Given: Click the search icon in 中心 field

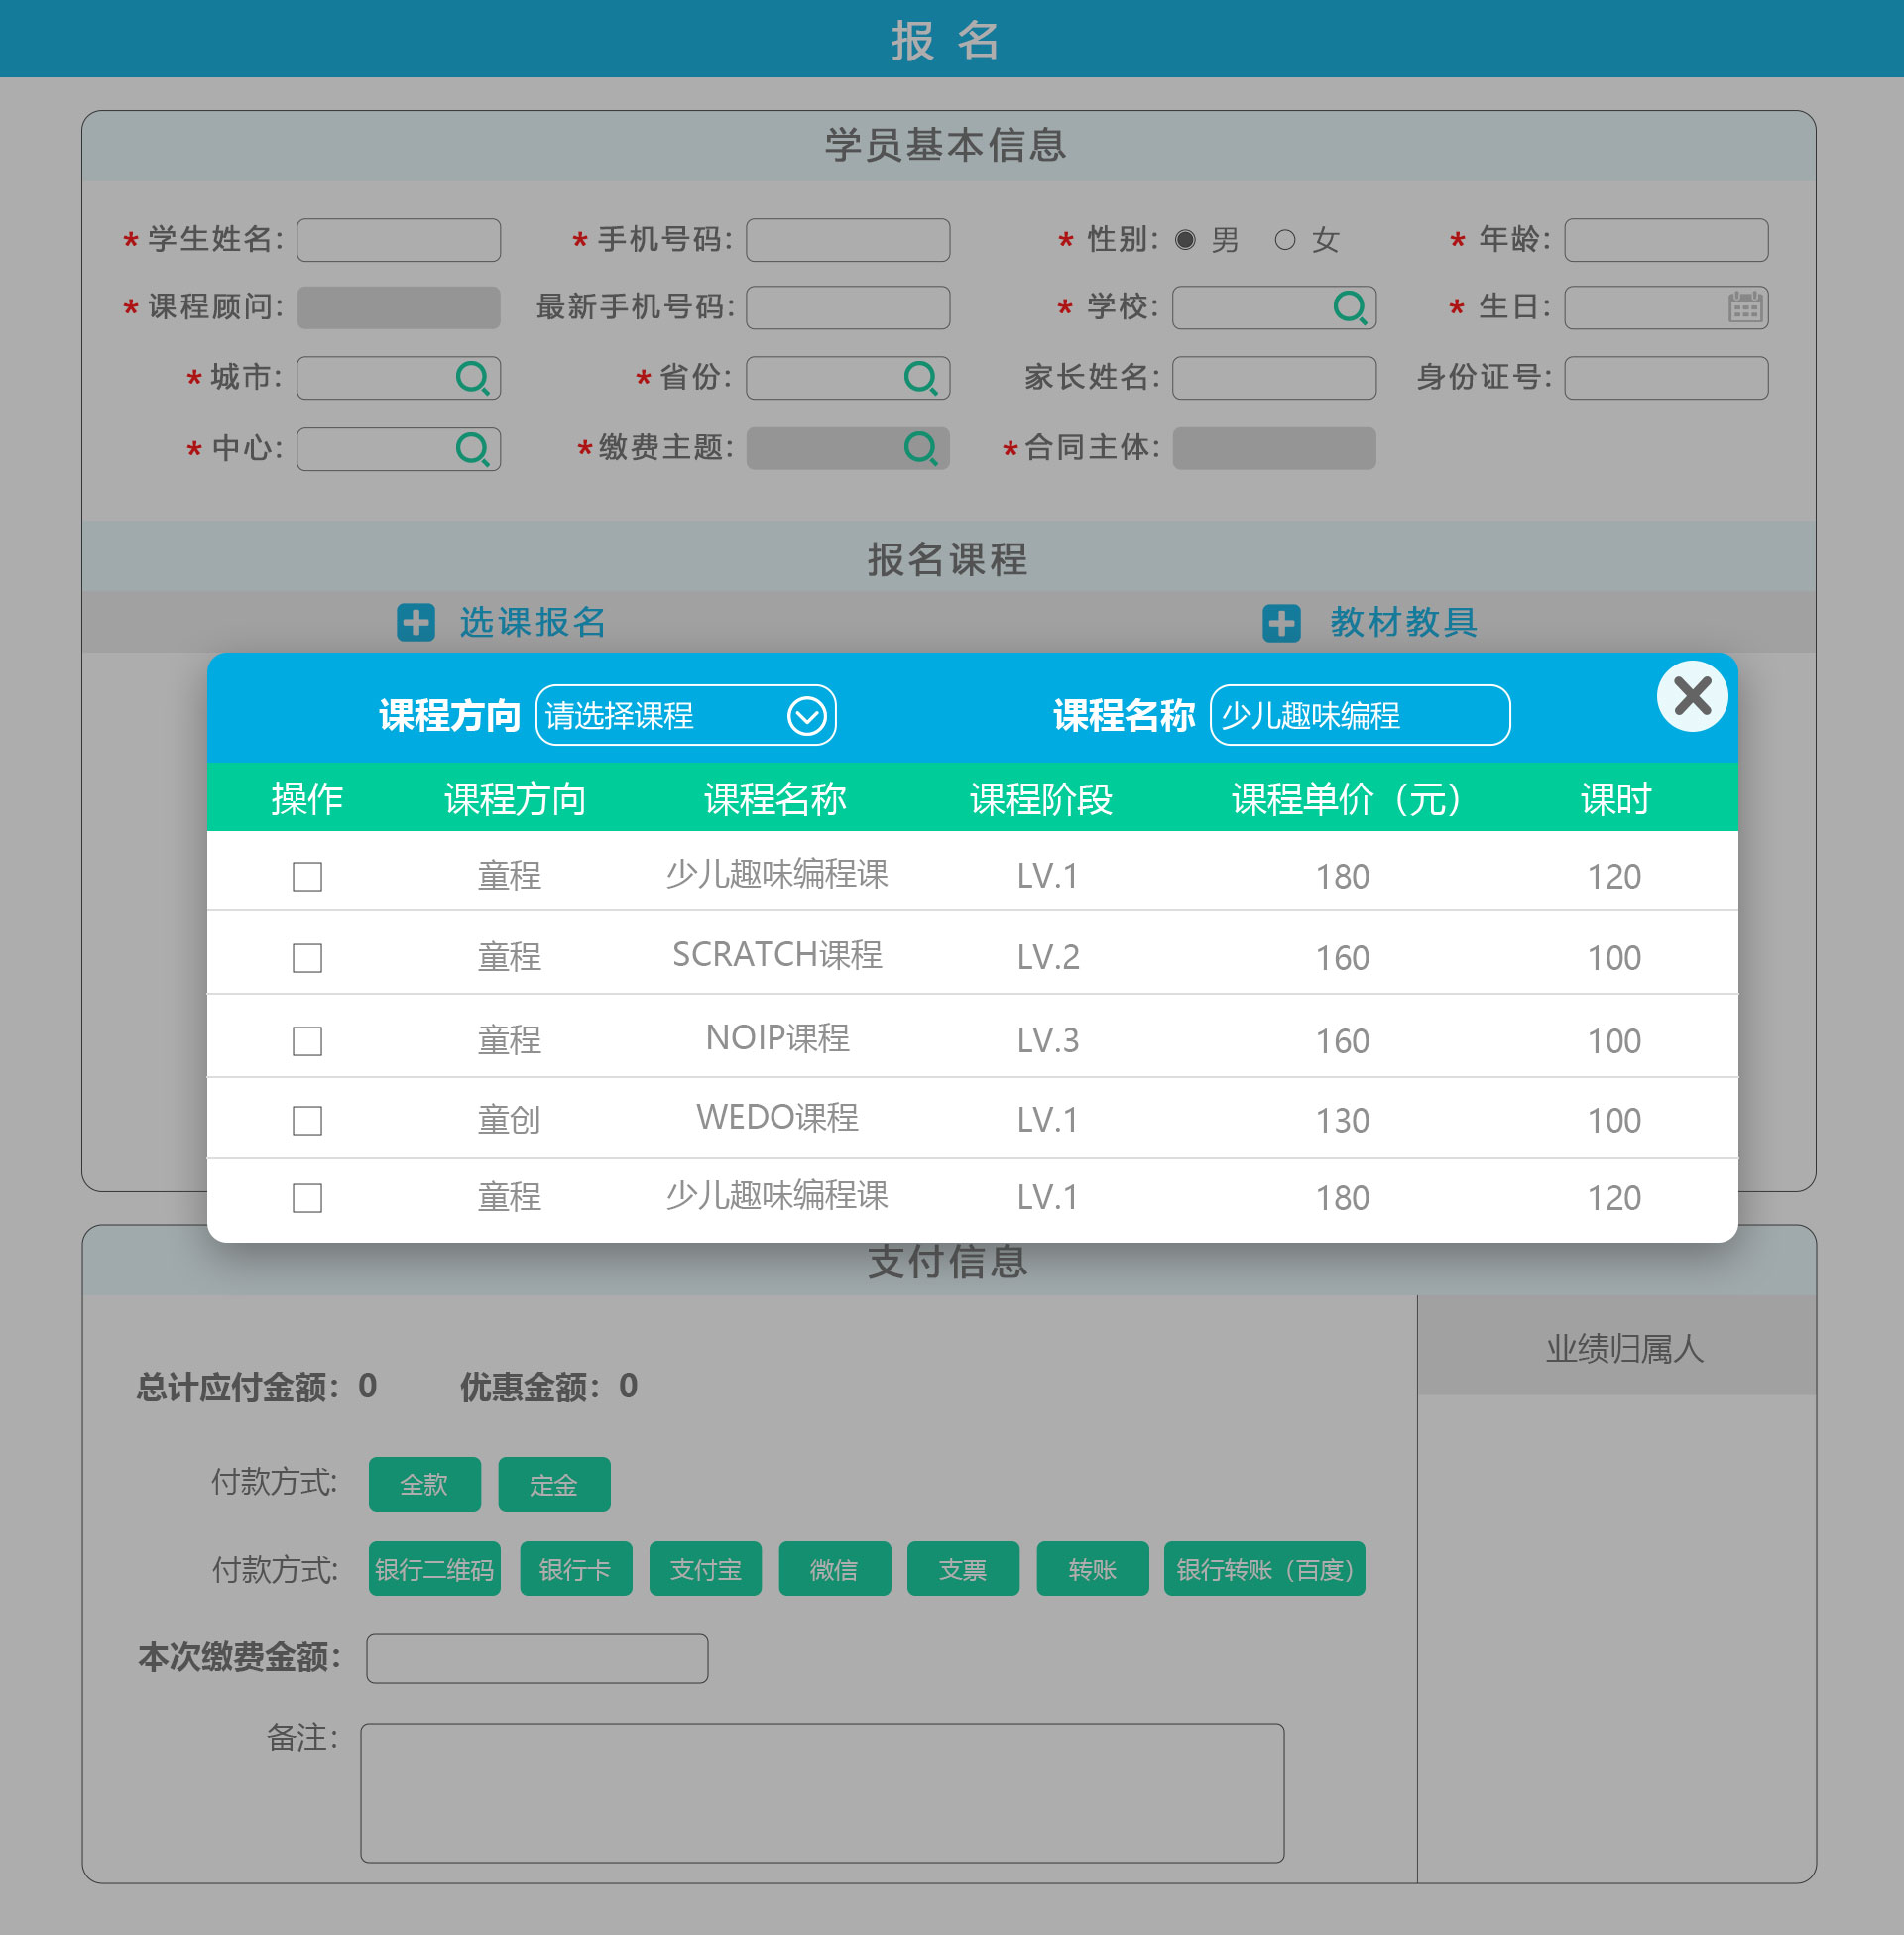Looking at the screenshot, I should [x=472, y=449].
